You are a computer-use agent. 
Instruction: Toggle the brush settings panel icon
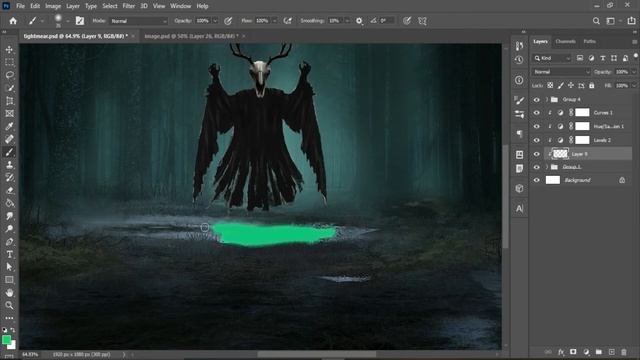click(x=80, y=21)
